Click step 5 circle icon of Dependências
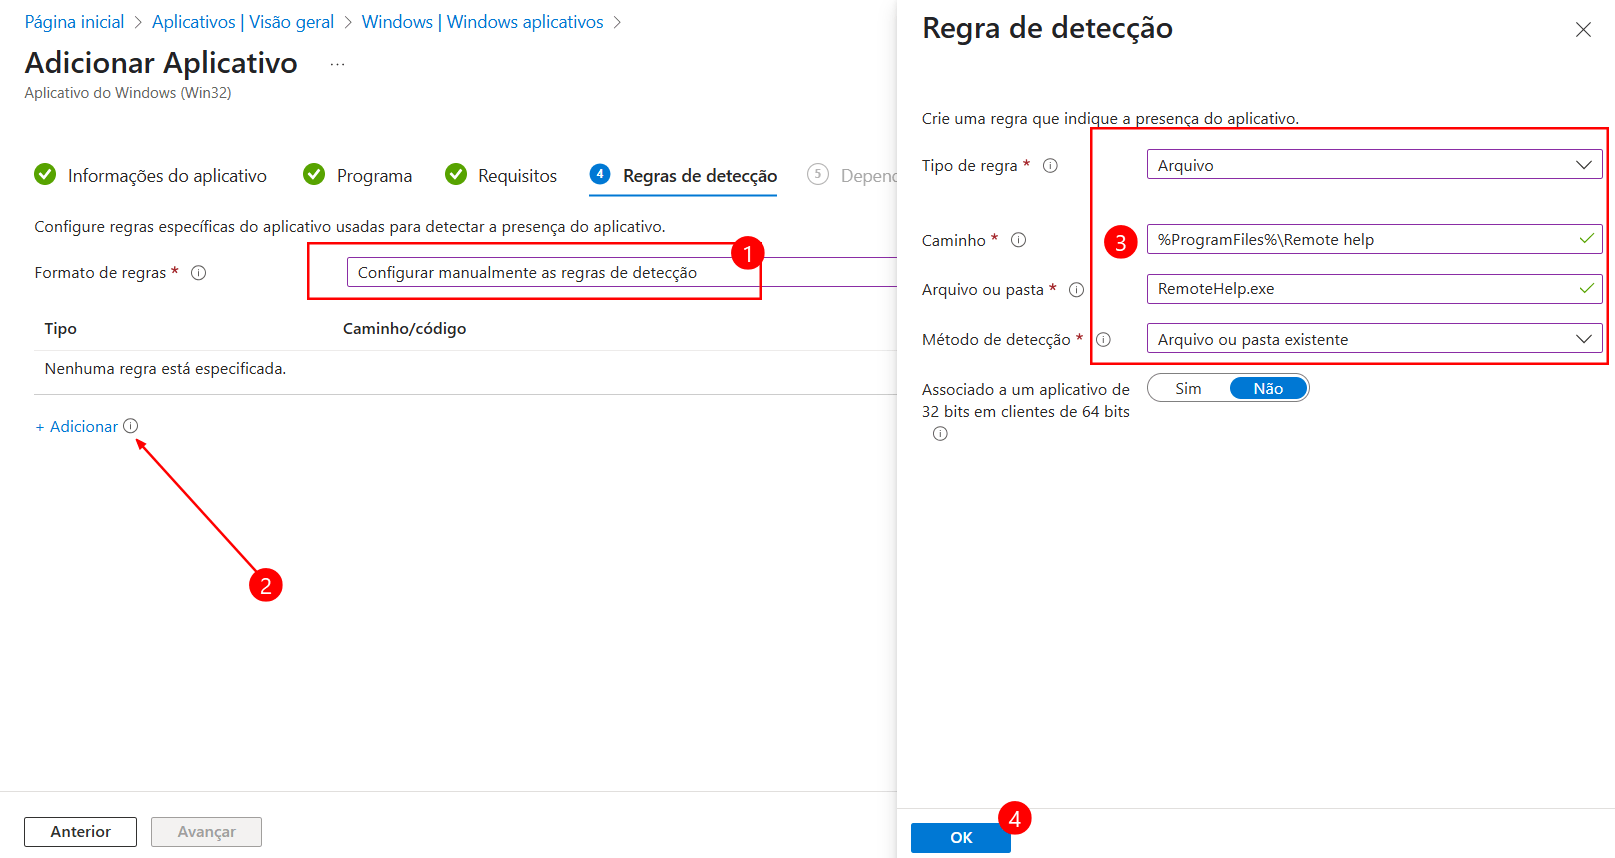This screenshot has width=1615, height=858. point(818,174)
